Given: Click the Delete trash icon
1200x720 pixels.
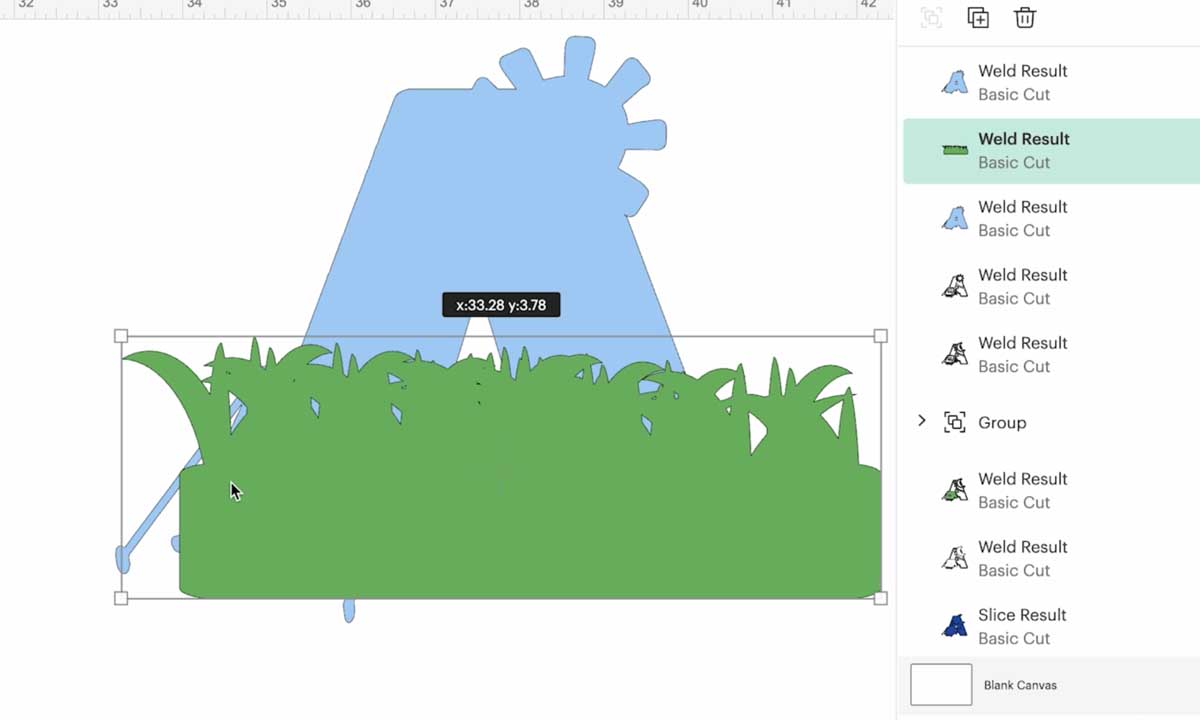Looking at the screenshot, I should pyautogui.click(x=1024, y=17).
